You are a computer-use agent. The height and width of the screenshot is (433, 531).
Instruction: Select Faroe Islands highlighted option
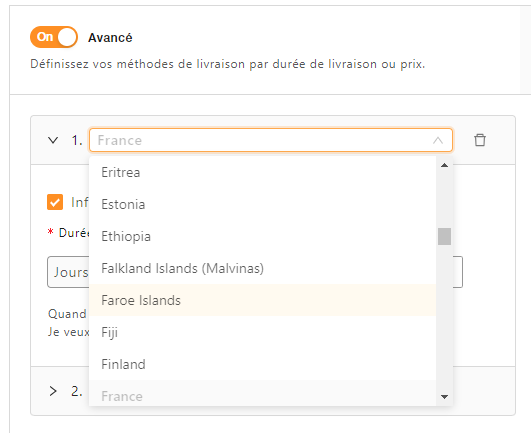(262, 300)
